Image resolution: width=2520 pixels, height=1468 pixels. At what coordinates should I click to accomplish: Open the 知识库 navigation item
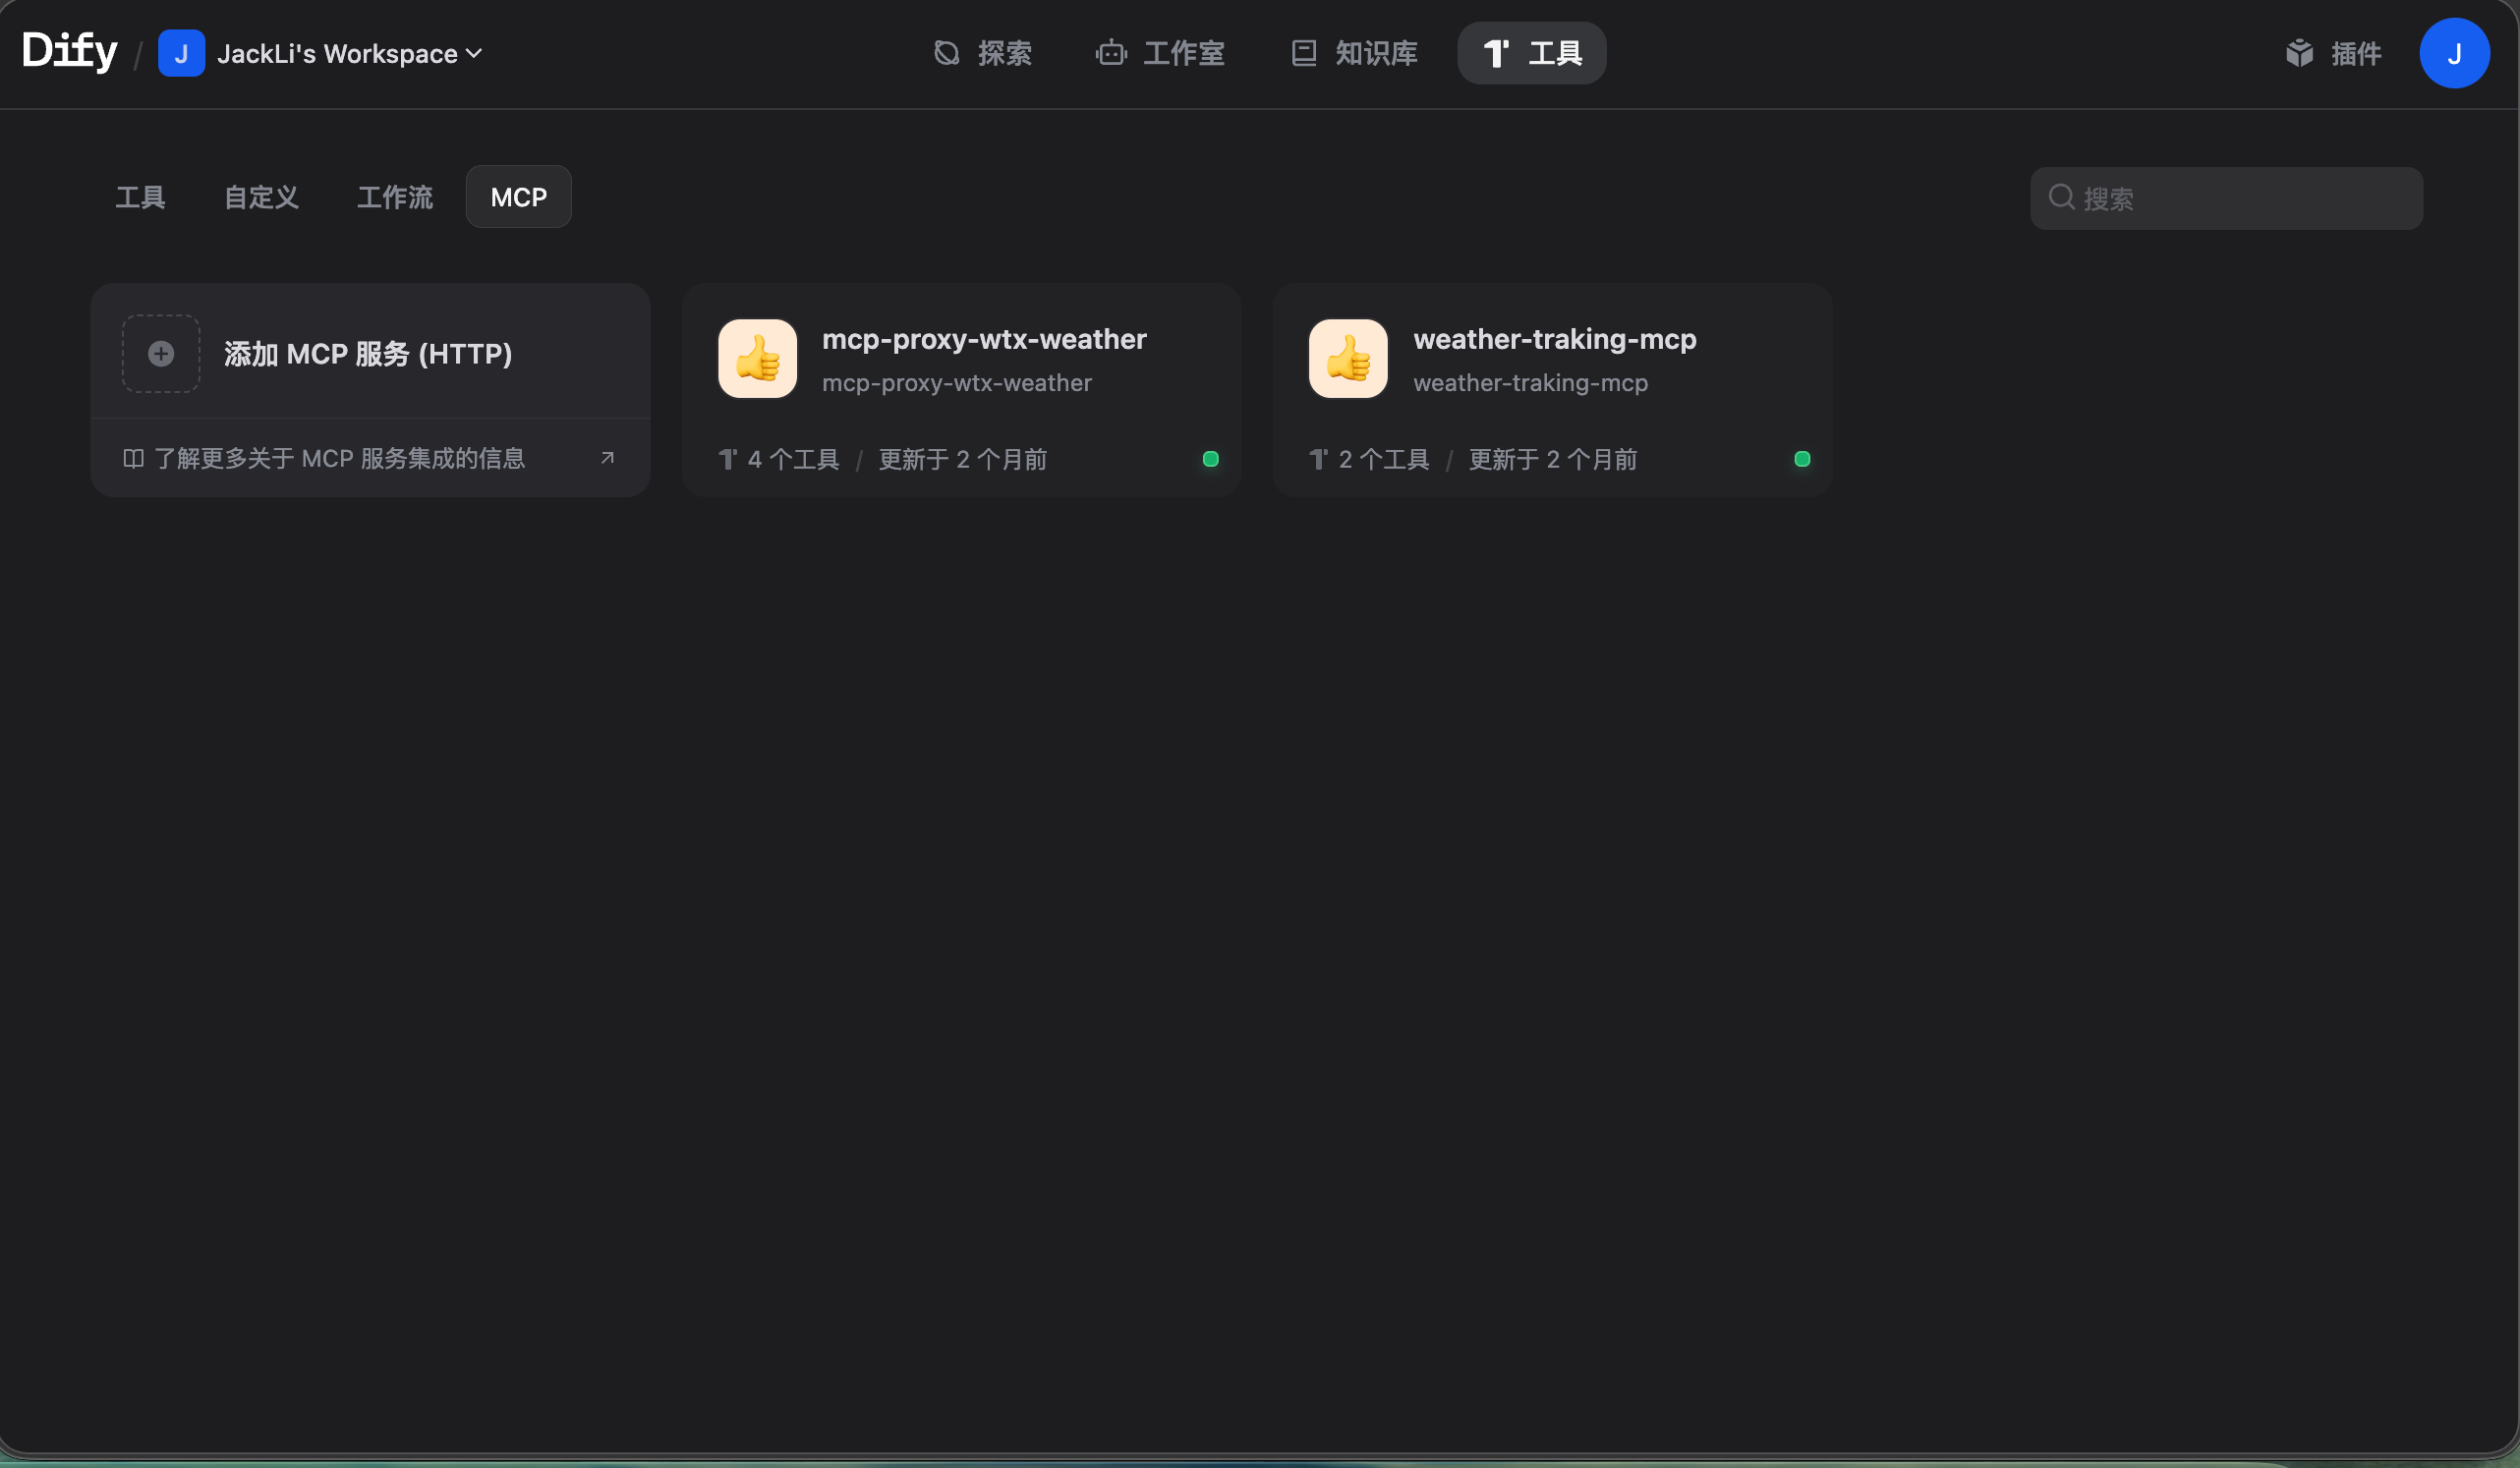pos(1354,53)
